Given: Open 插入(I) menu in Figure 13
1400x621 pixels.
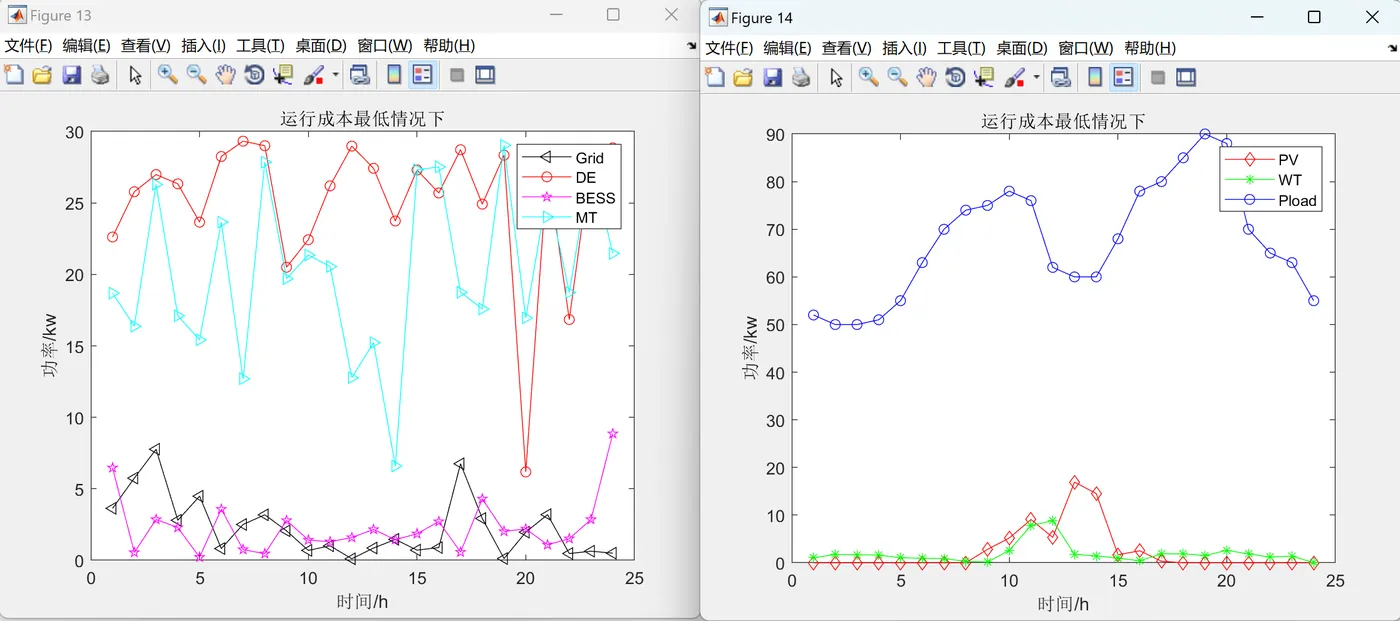Looking at the screenshot, I should click(203, 46).
